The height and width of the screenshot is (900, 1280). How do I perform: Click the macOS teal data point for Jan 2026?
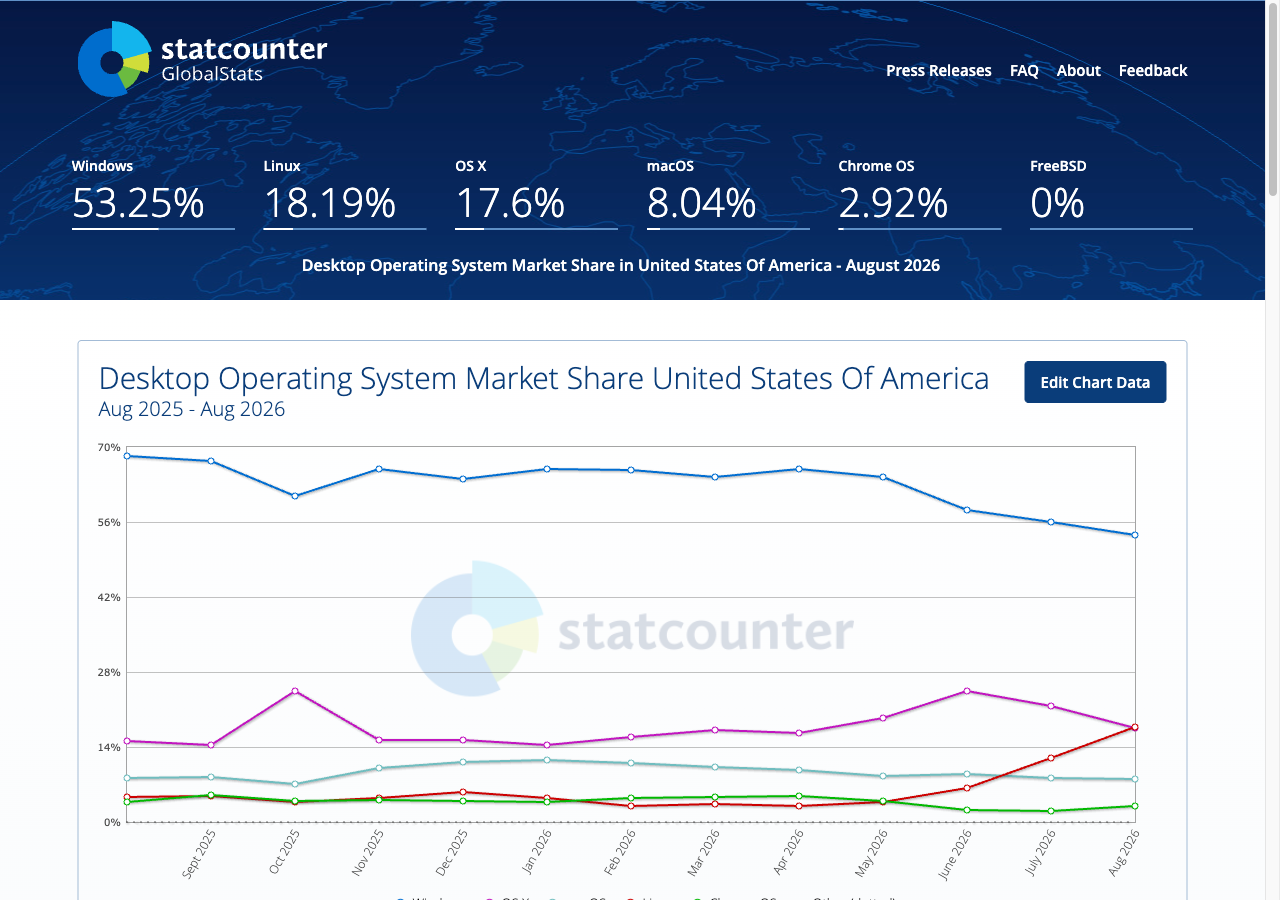click(x=547, y=760)
